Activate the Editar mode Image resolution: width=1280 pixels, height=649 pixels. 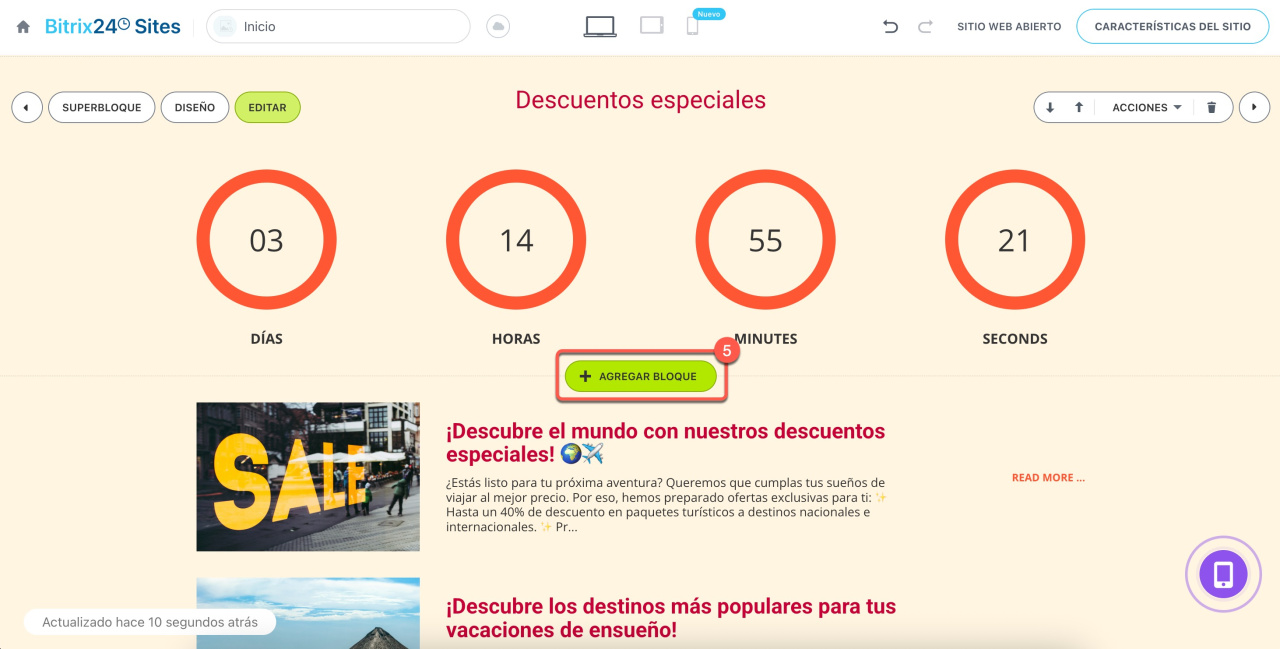tap(267, 107)
